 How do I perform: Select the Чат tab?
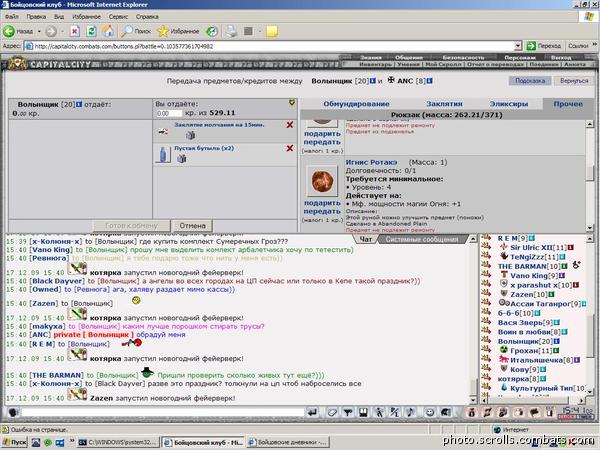click(x=366, y=239)
